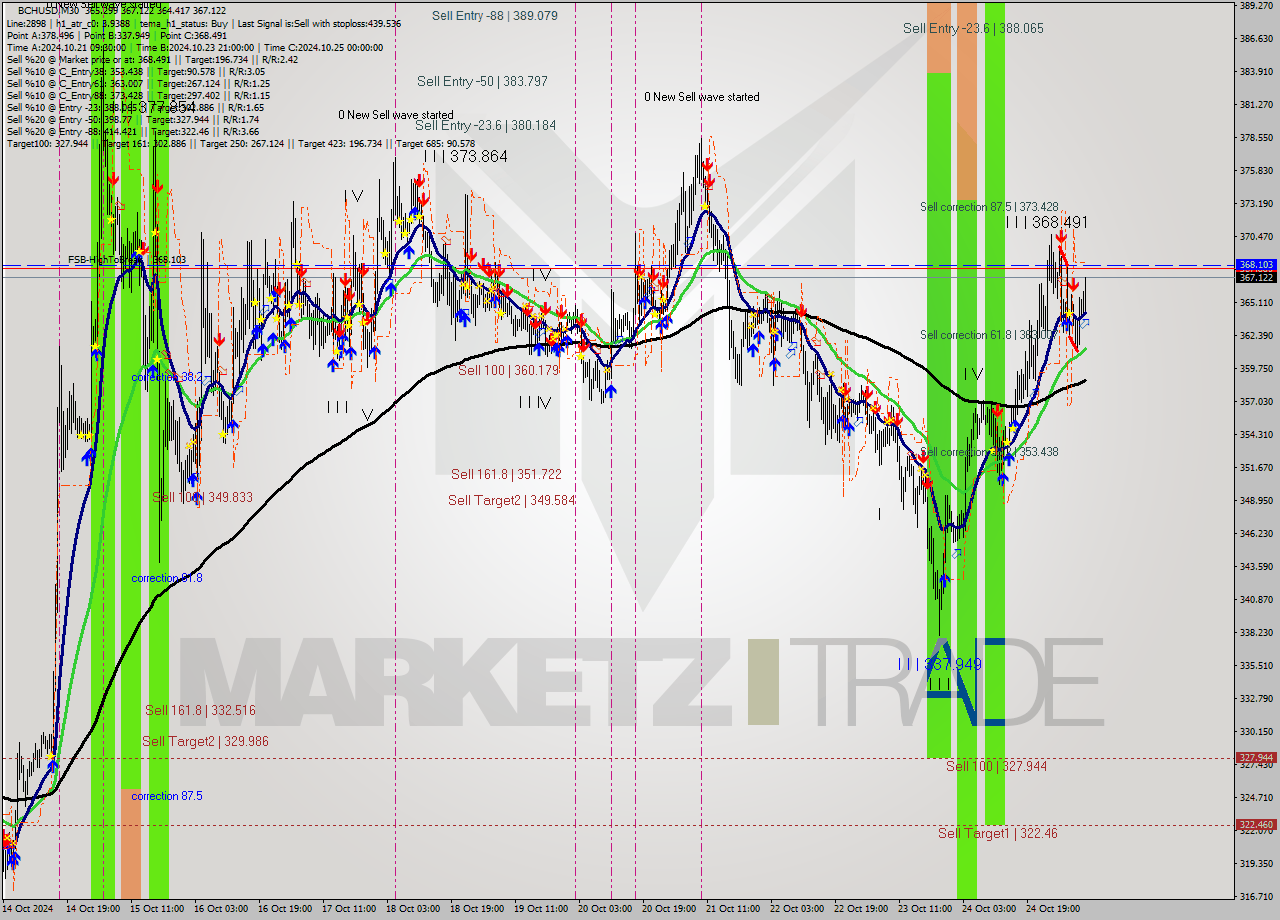Image resolution: width=1280 pixels, height=920 pixels.
Task: Select the 'I I I 373.864' wave label
Action: point(465,157)
